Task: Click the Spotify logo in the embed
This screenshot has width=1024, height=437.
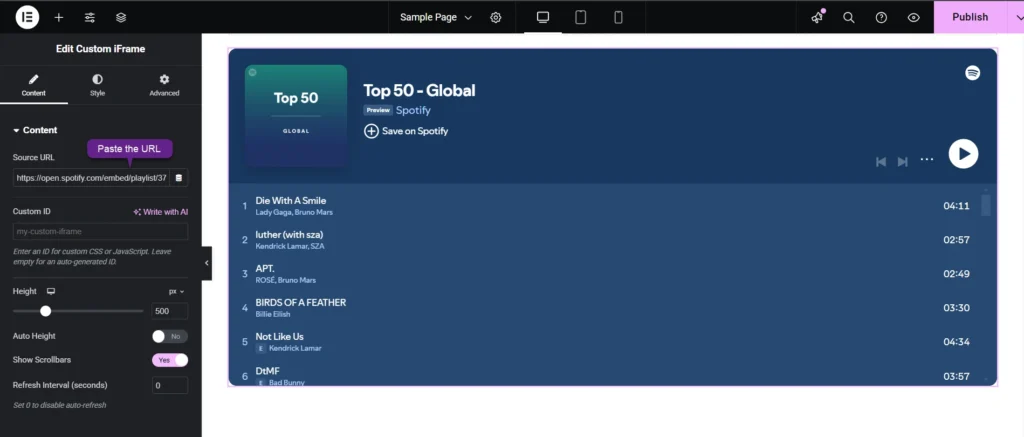Action: (x=972, y=73)
